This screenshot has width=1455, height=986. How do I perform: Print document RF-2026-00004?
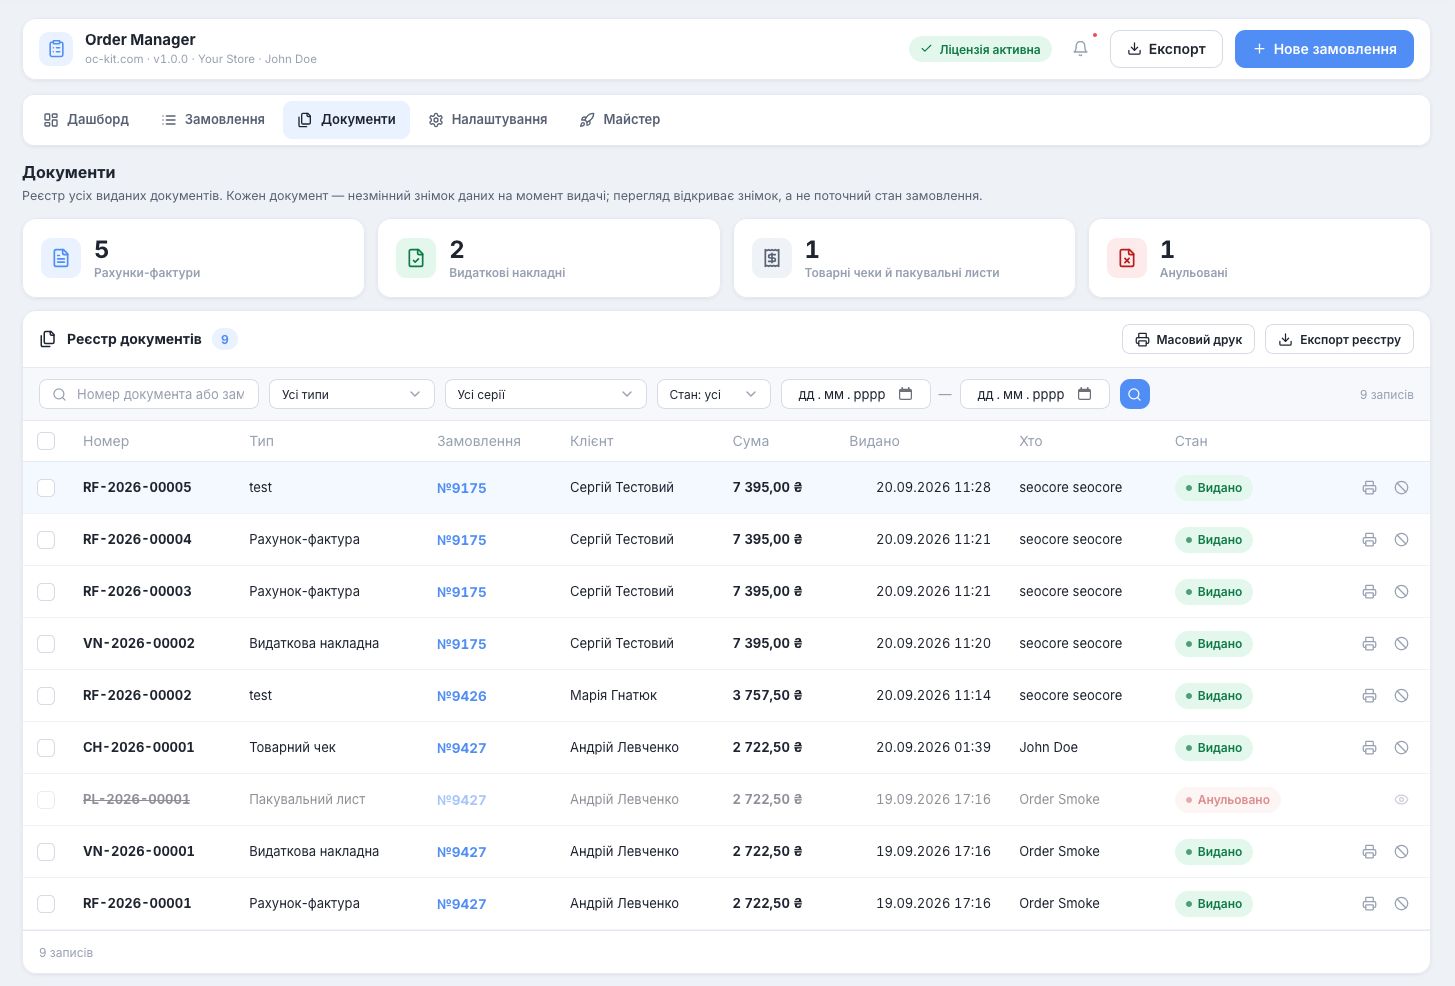tap(1369, 540)
